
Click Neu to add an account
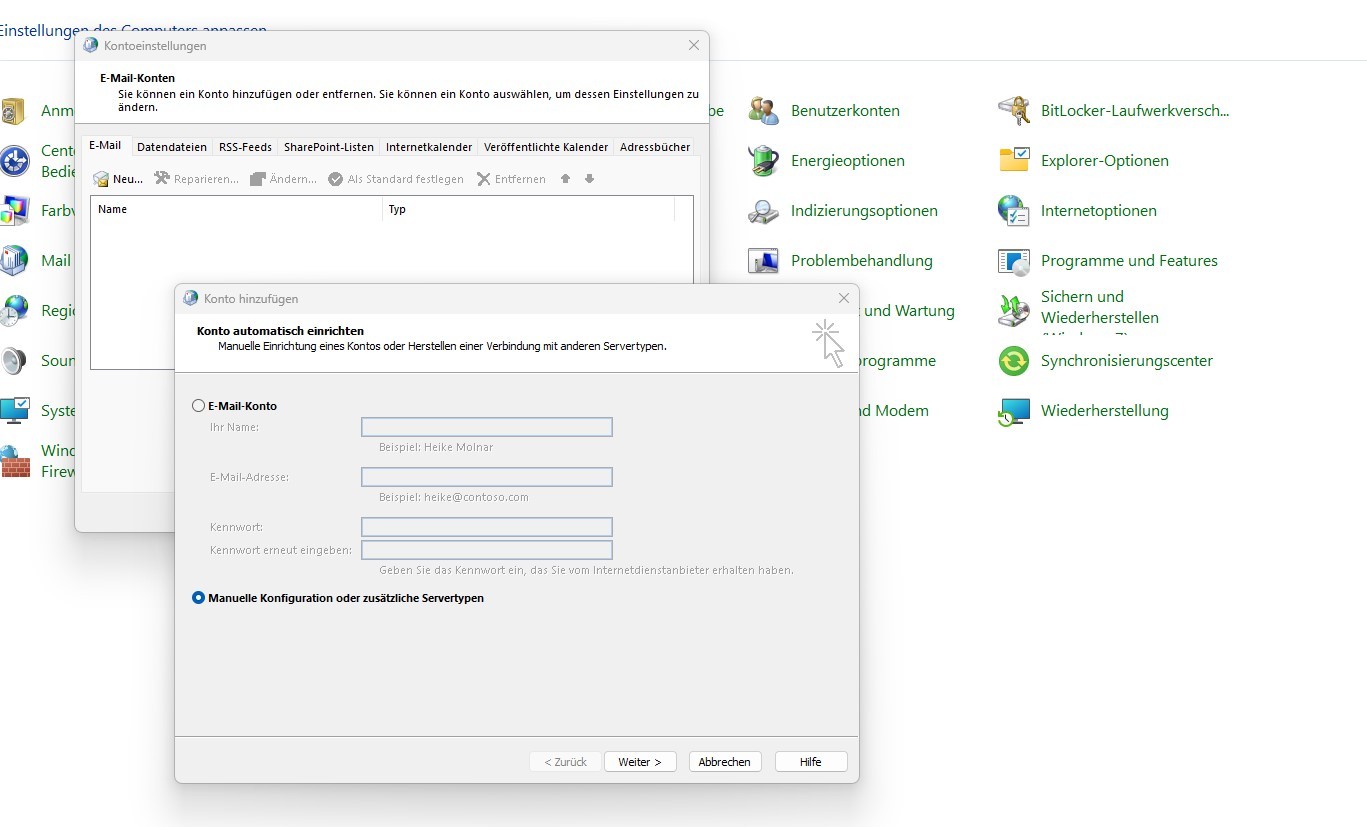(118, 179)
